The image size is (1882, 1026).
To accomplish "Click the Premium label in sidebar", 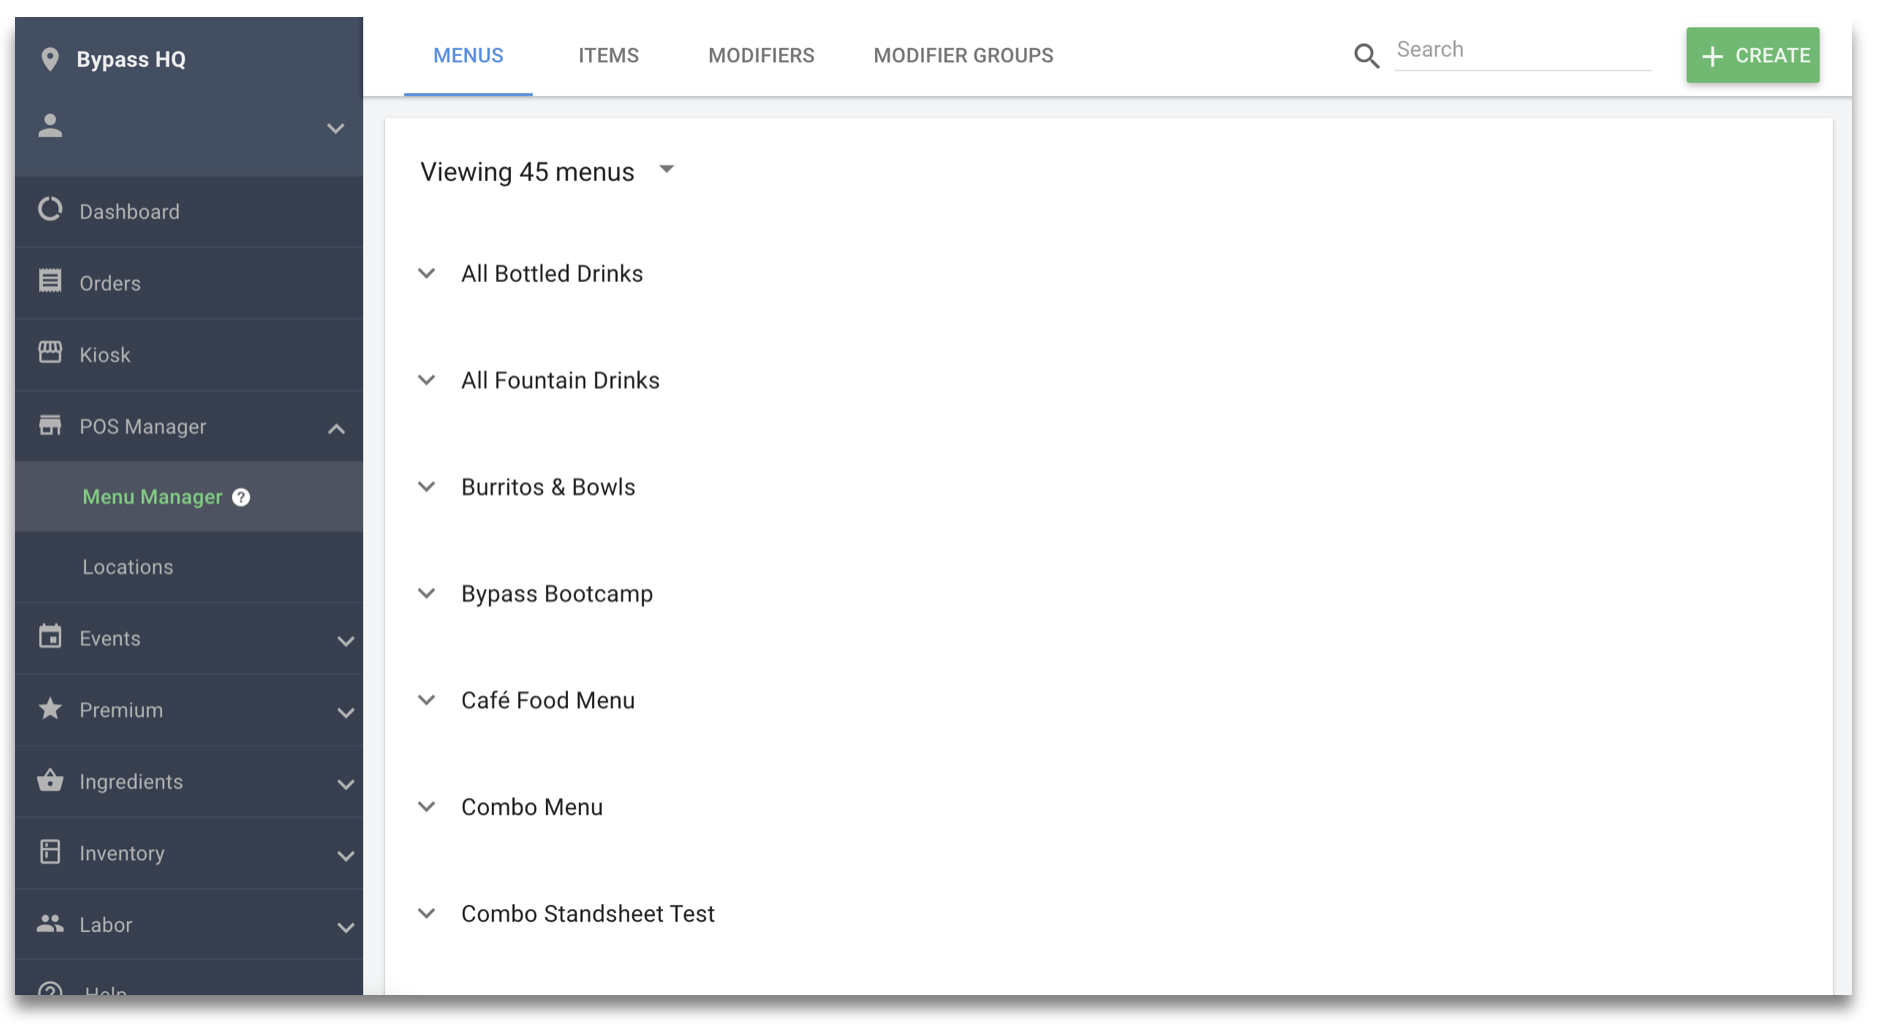I will coord(121,710).
